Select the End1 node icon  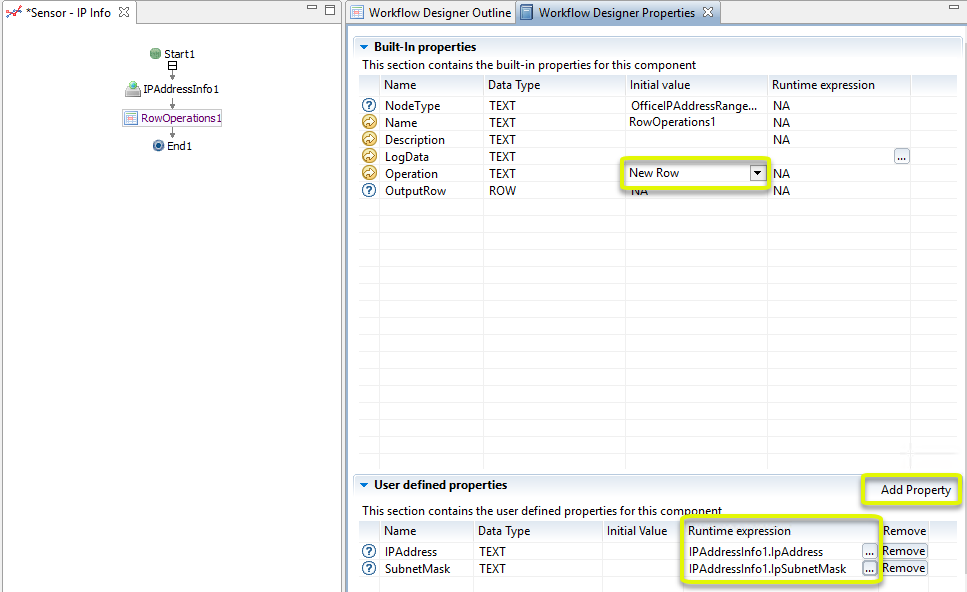point(158,146)
